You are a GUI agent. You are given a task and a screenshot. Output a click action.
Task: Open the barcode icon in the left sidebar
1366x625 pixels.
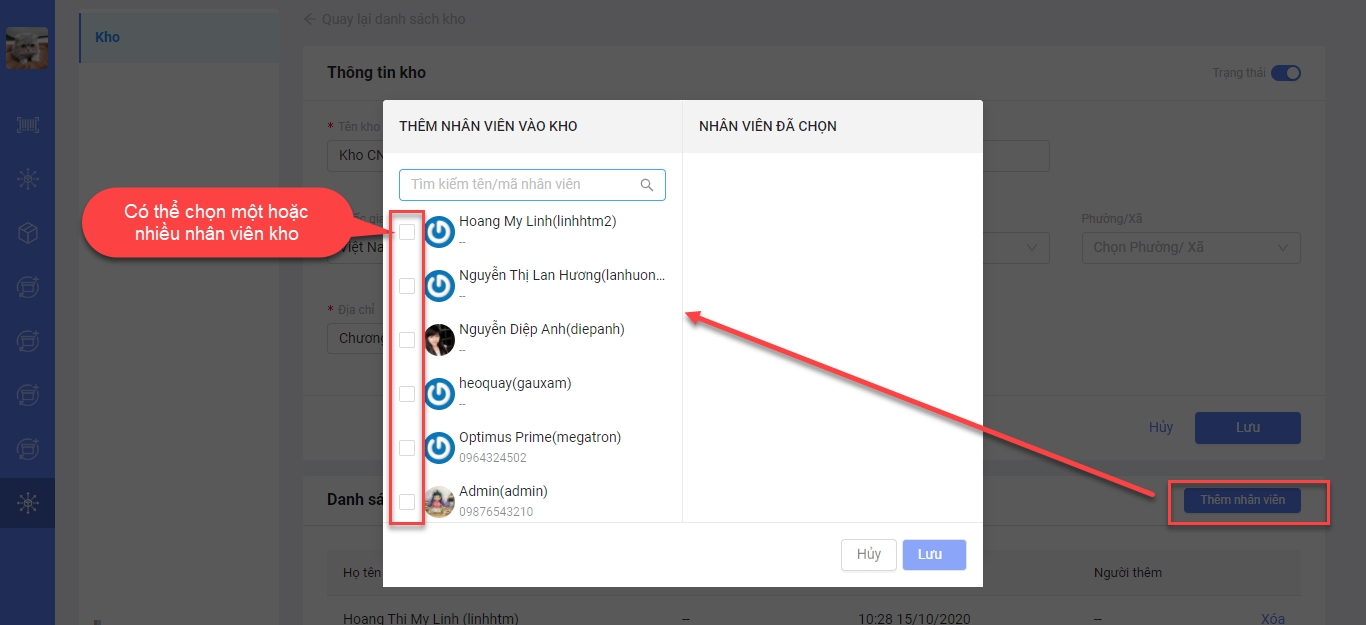pyautogui.click(x=27, y=125)
